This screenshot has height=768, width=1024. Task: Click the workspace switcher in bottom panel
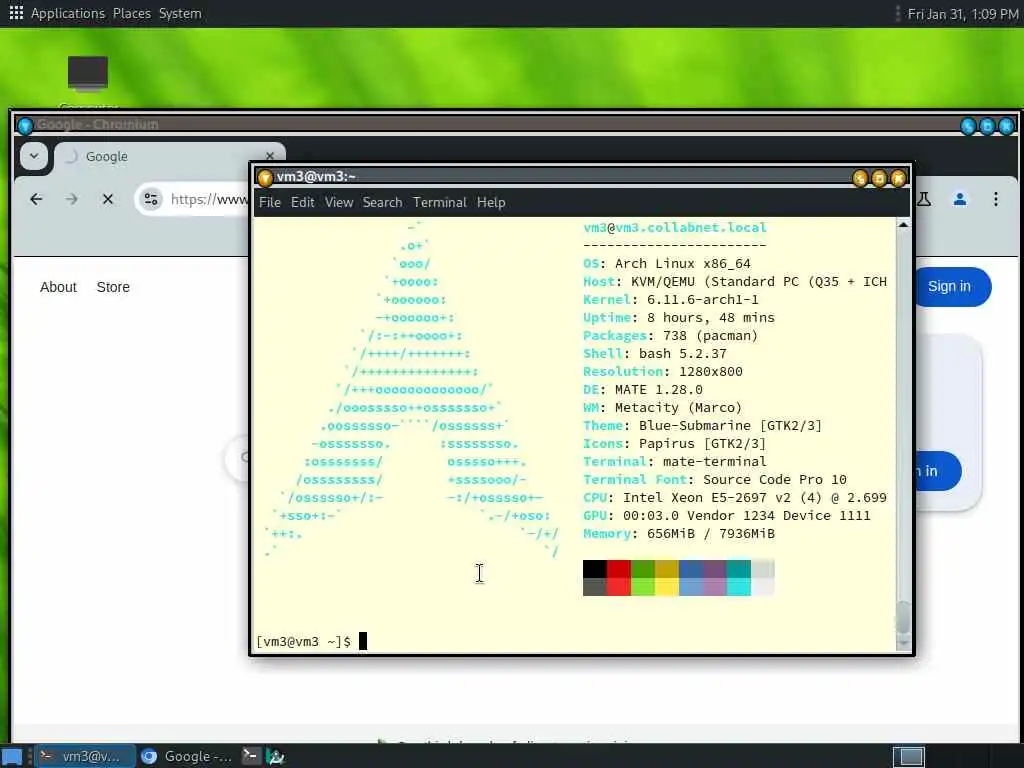pyautogui.click(x=908, y=756)
